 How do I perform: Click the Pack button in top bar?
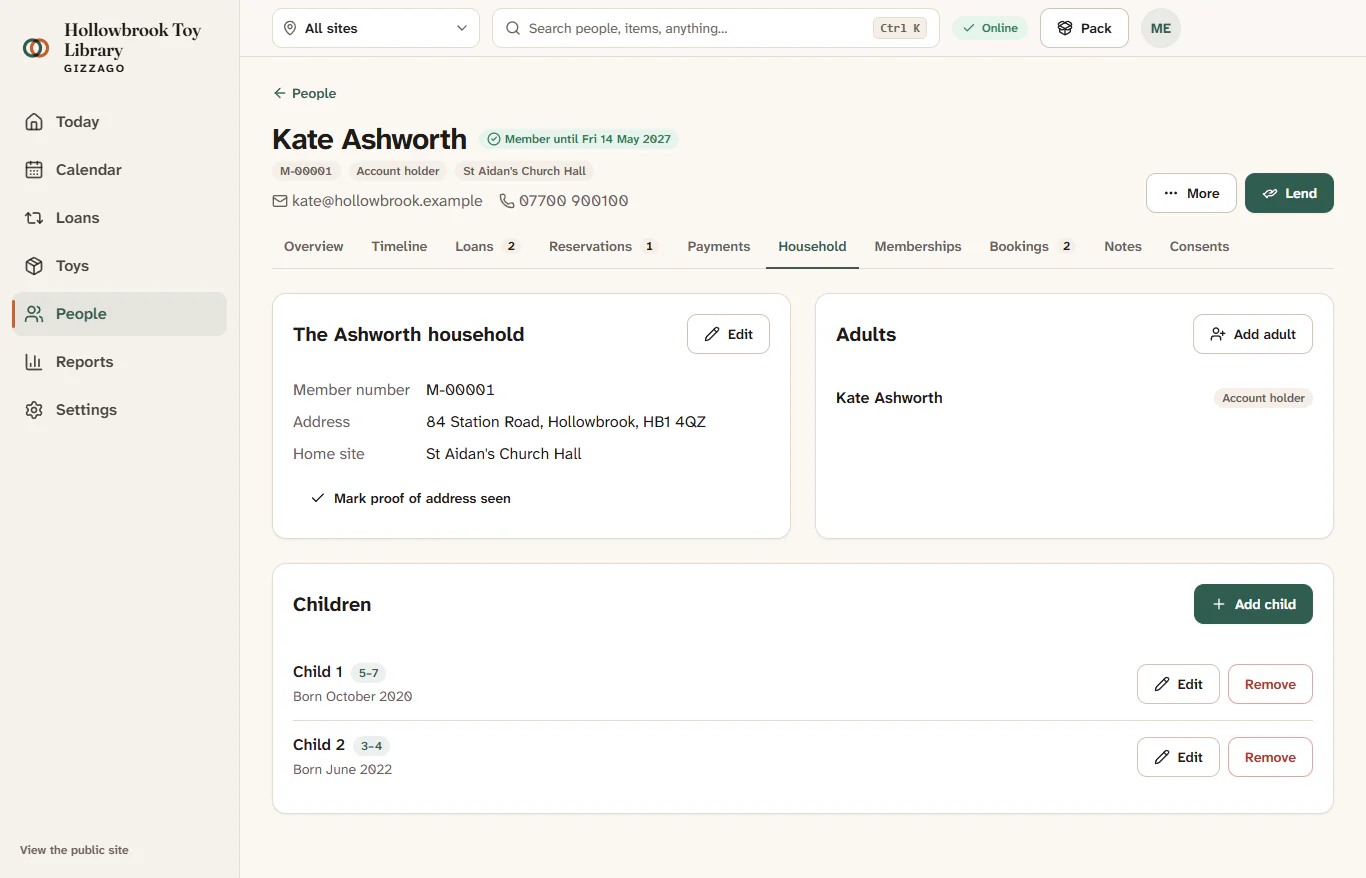[x=1084, y=28]
